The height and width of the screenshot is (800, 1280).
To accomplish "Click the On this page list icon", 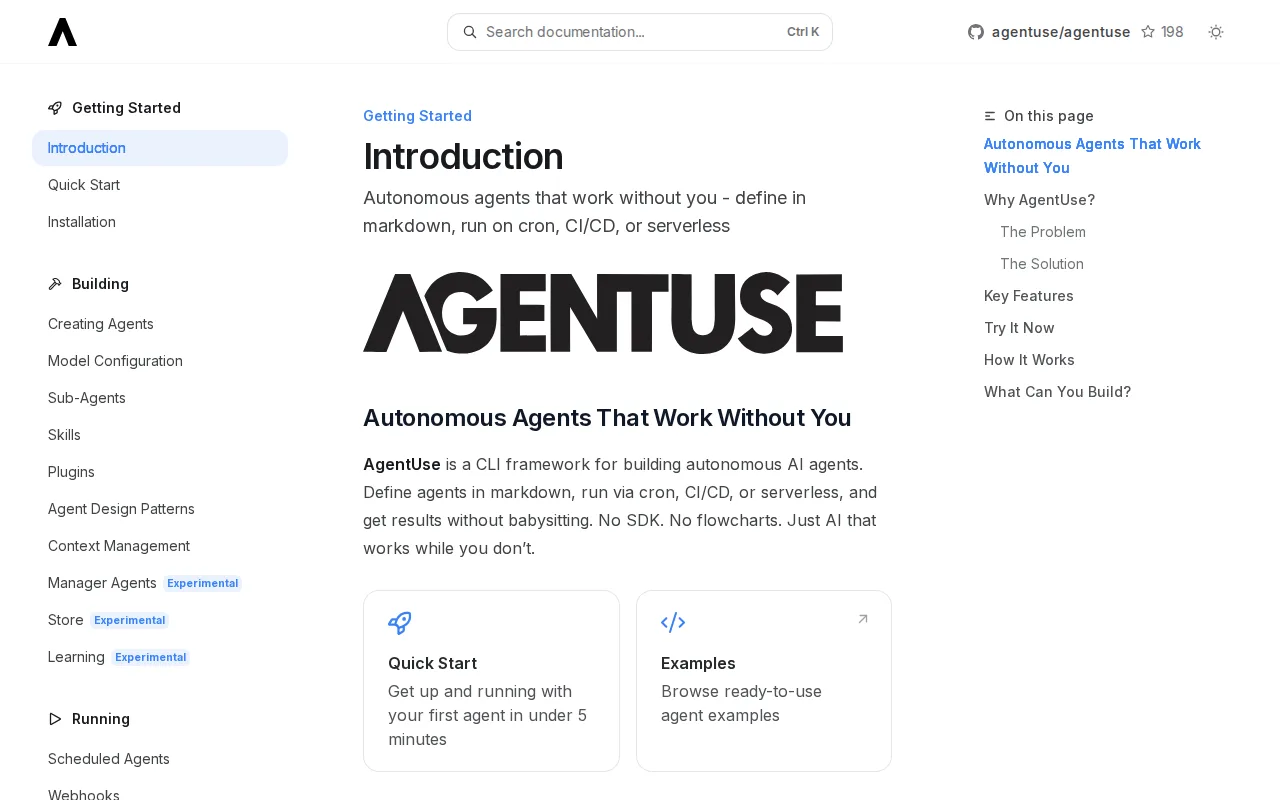I will pos(990,116).
